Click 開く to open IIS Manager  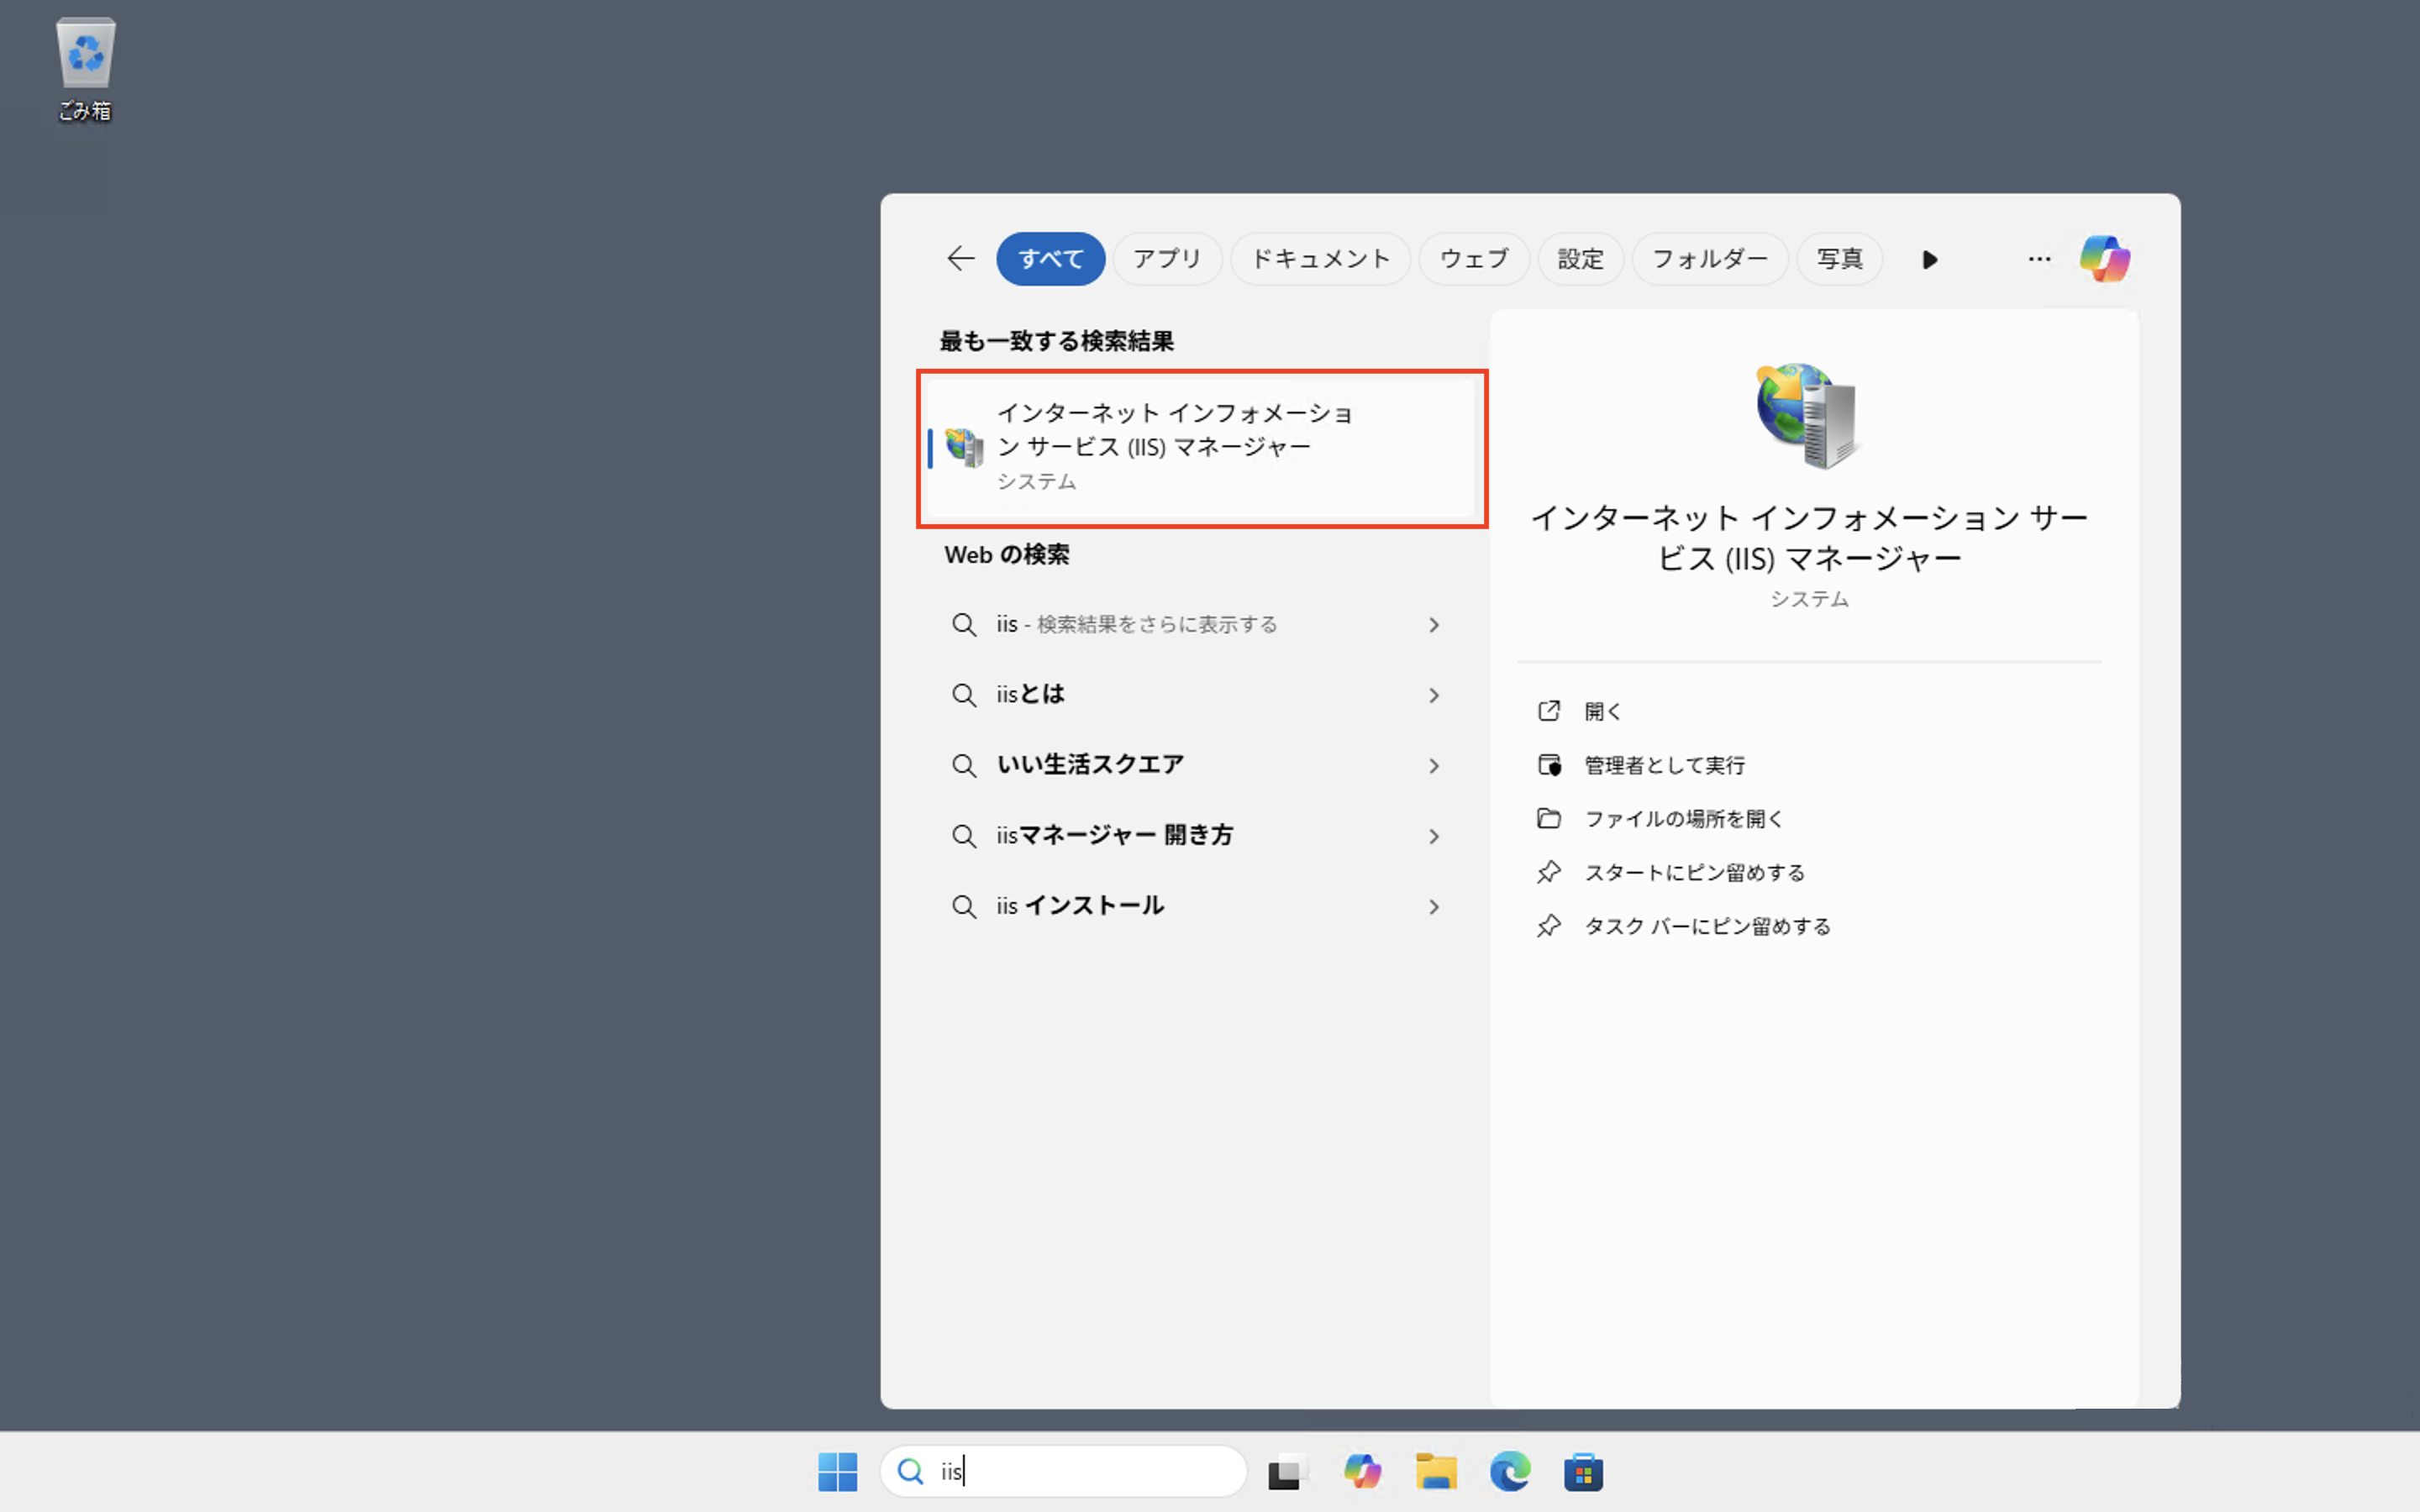pos(1603,711)
